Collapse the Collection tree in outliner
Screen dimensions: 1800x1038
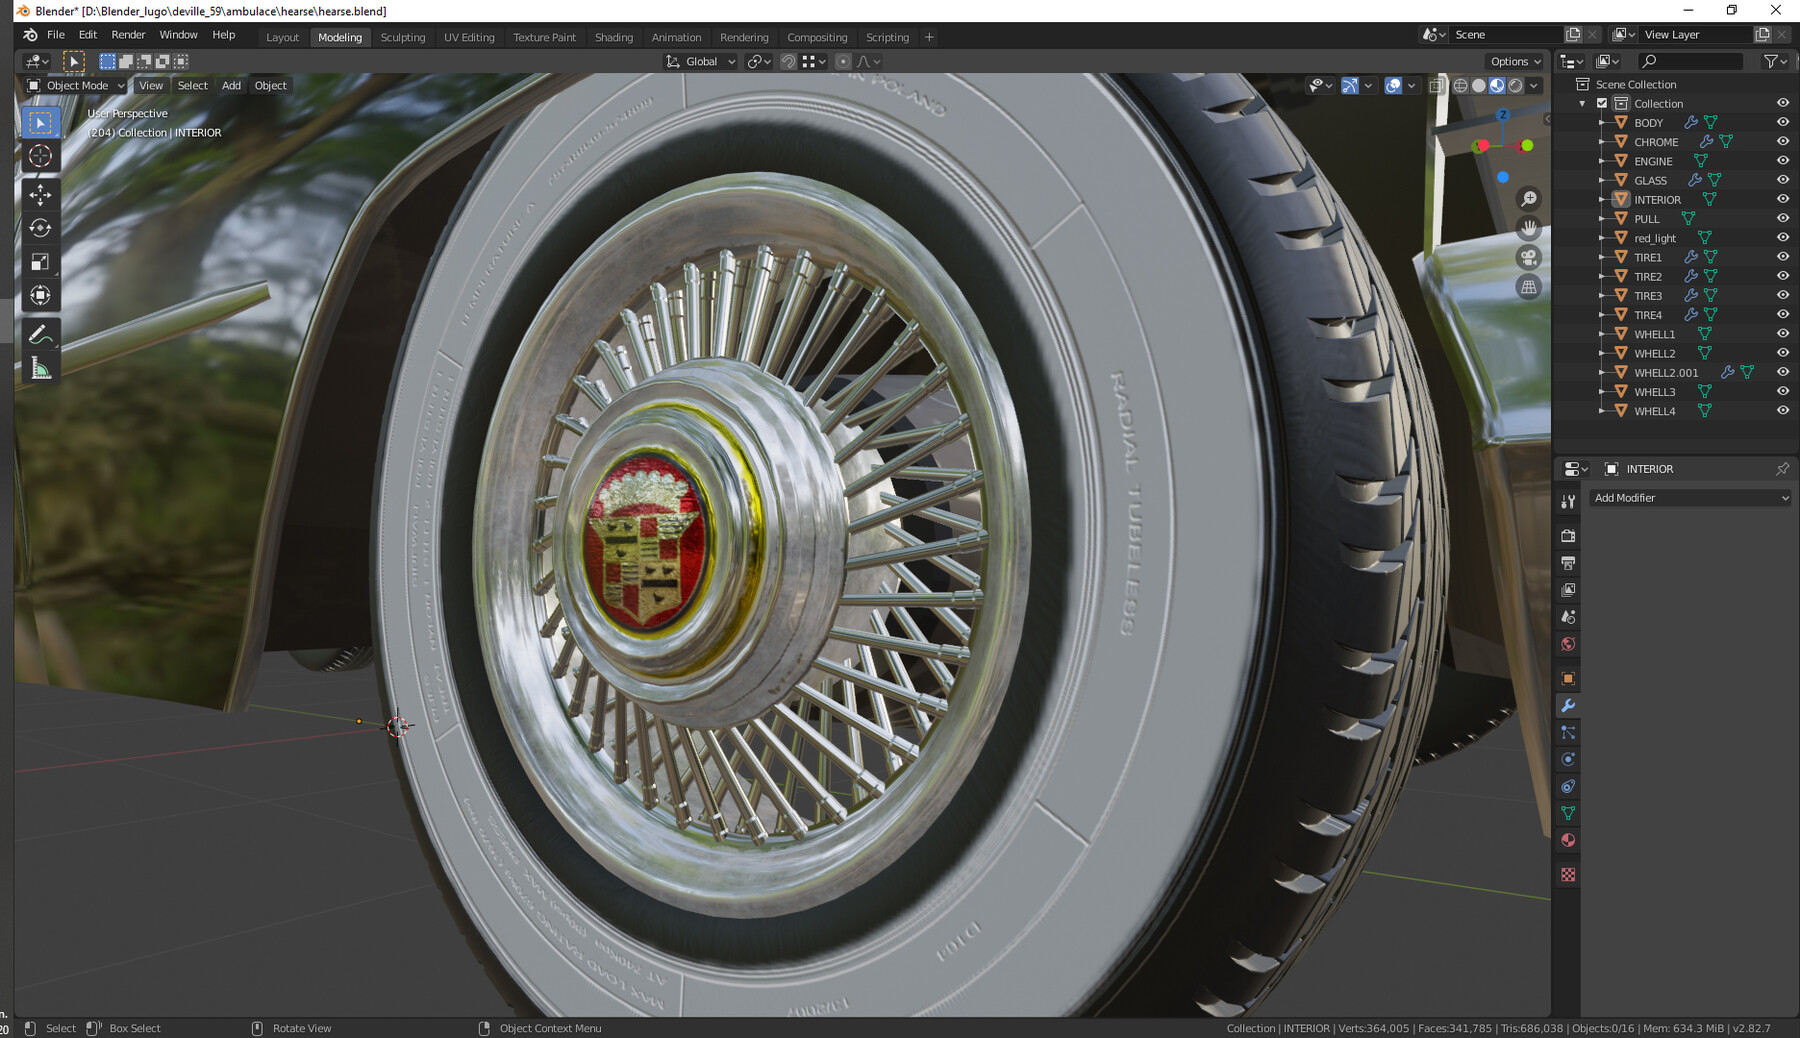click(x=1582, y=104)
